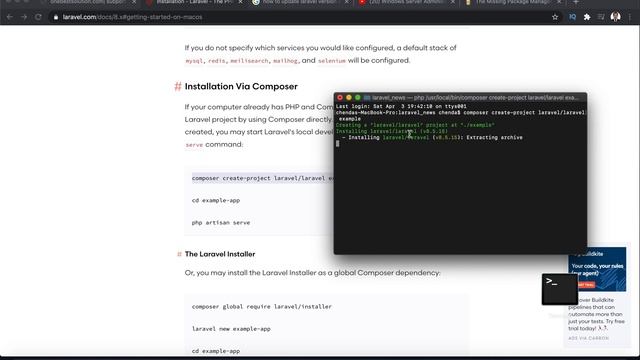The image size is (640, 360).
Task: Close the 'how to update laravel version' tab
Action: [347, 2]
